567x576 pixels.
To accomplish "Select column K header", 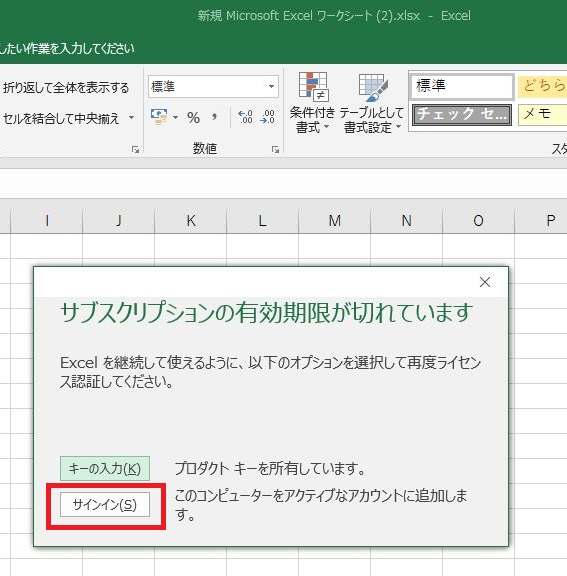I will (191, 220).
